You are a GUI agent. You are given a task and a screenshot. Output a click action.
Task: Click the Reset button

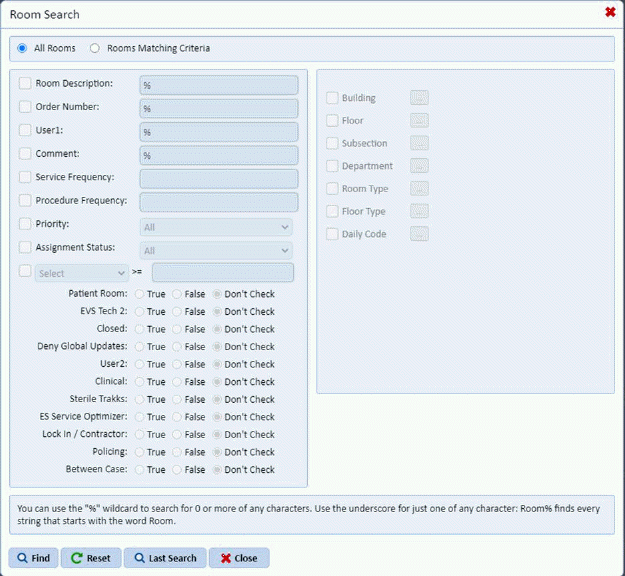90,558
